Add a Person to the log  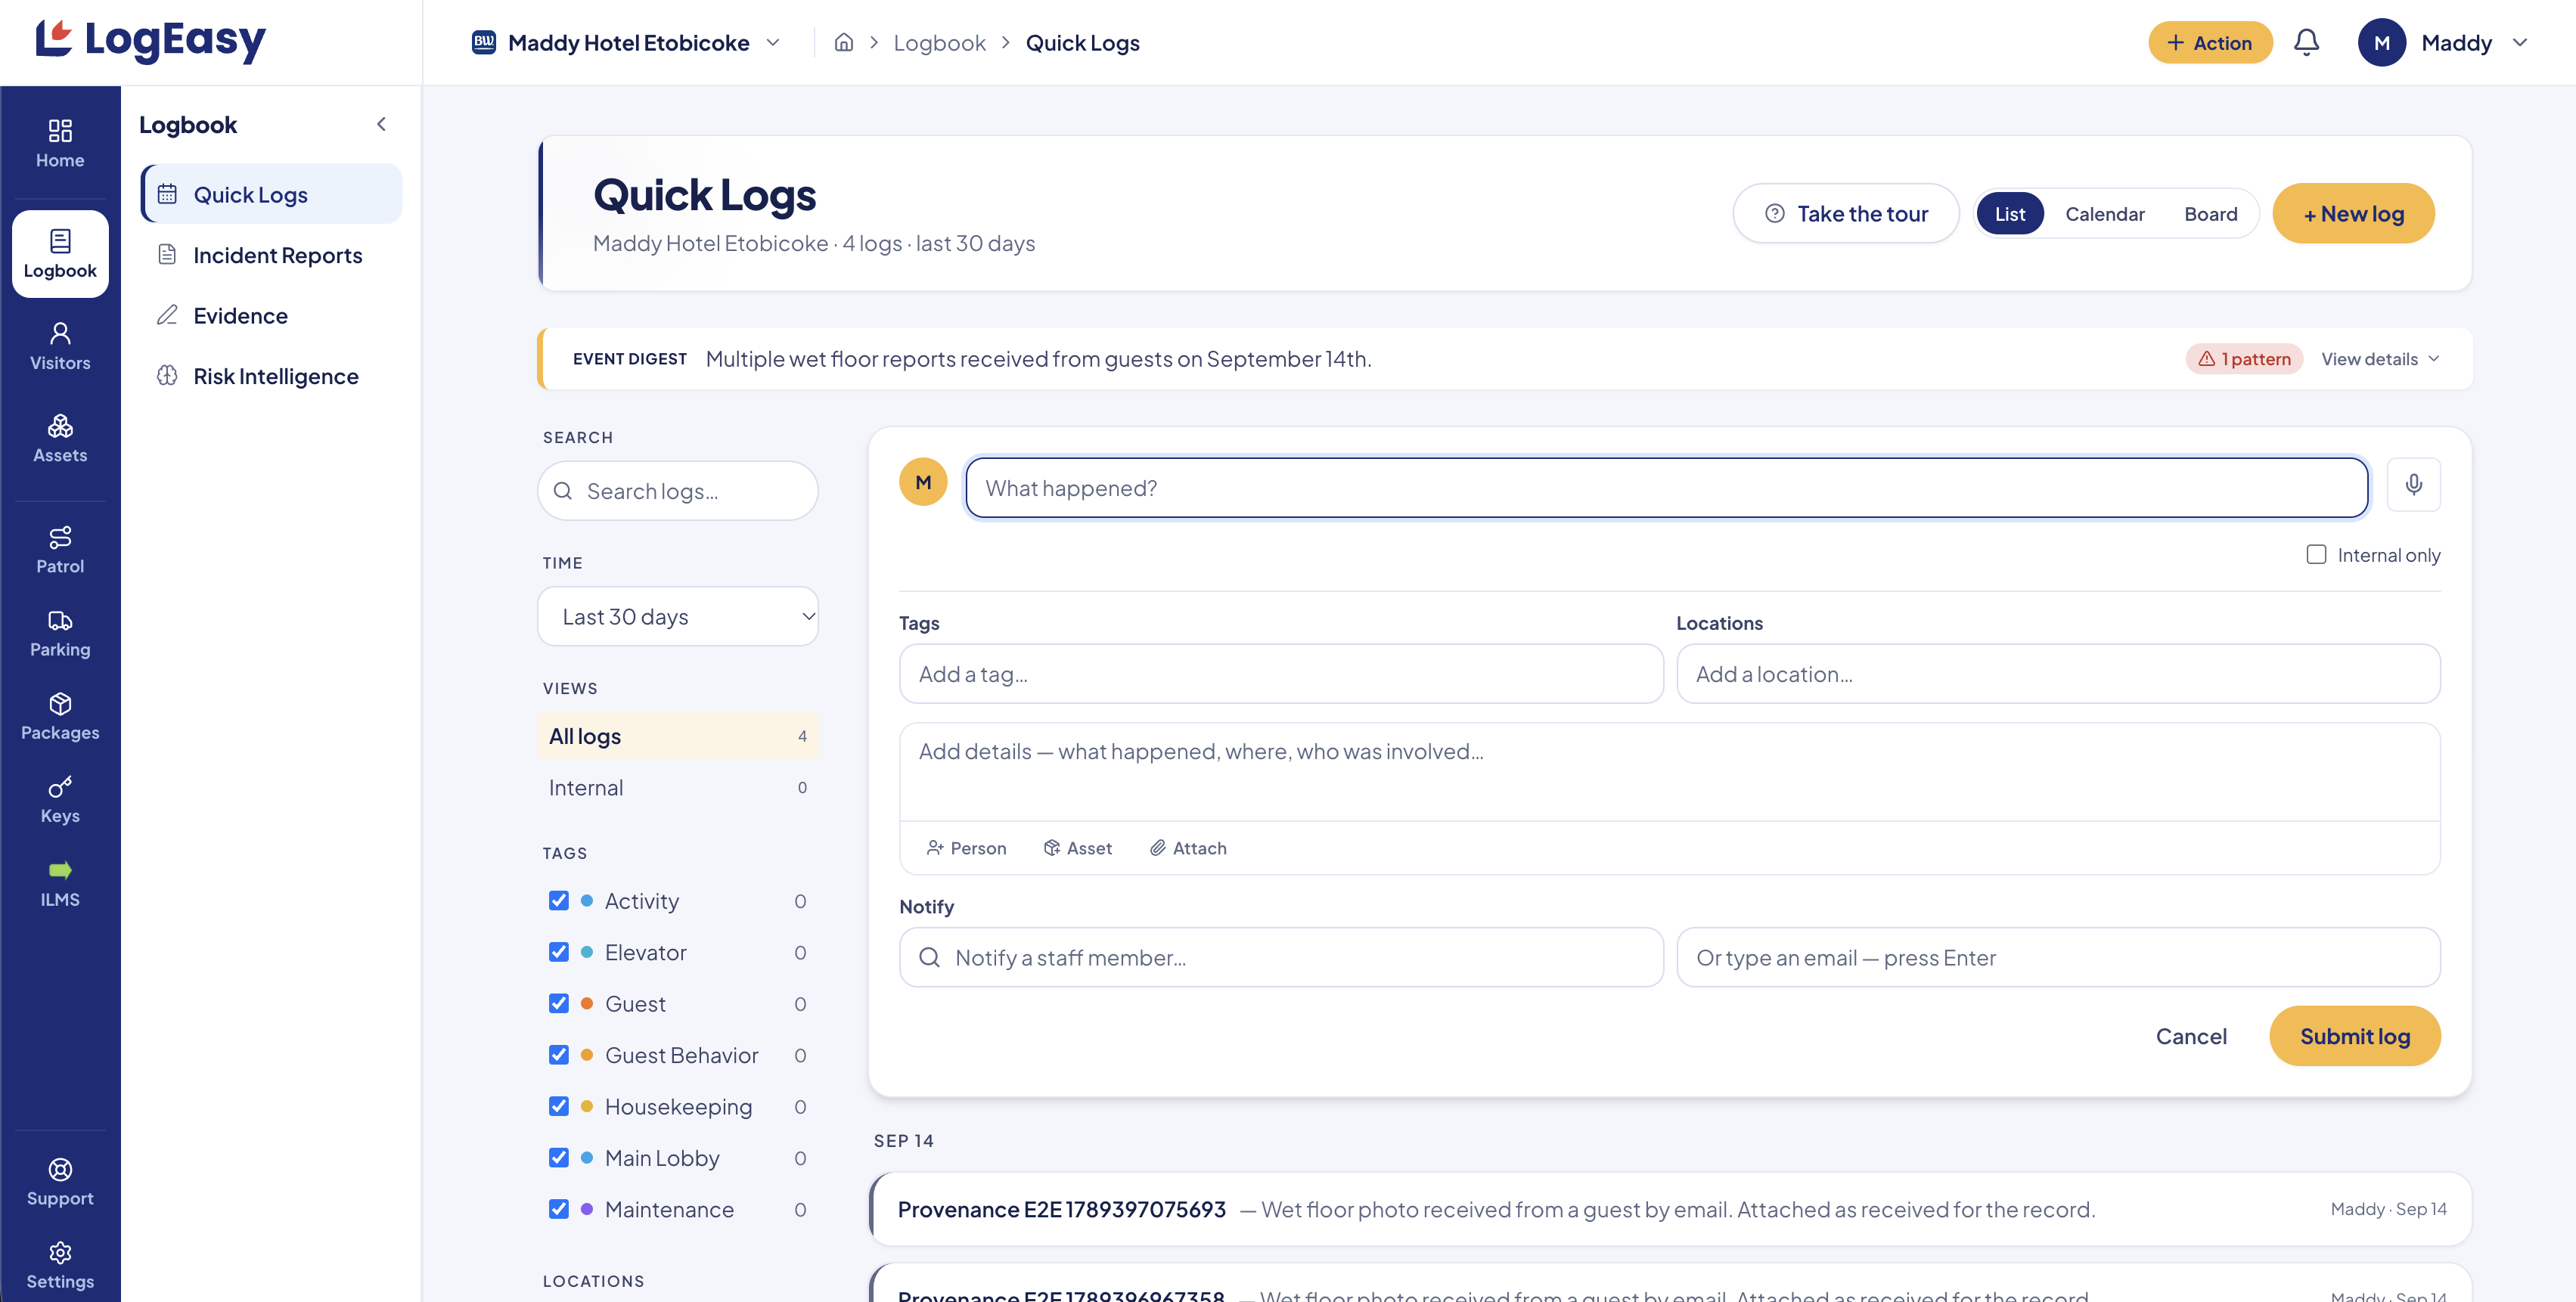click(x=966, y=848)
